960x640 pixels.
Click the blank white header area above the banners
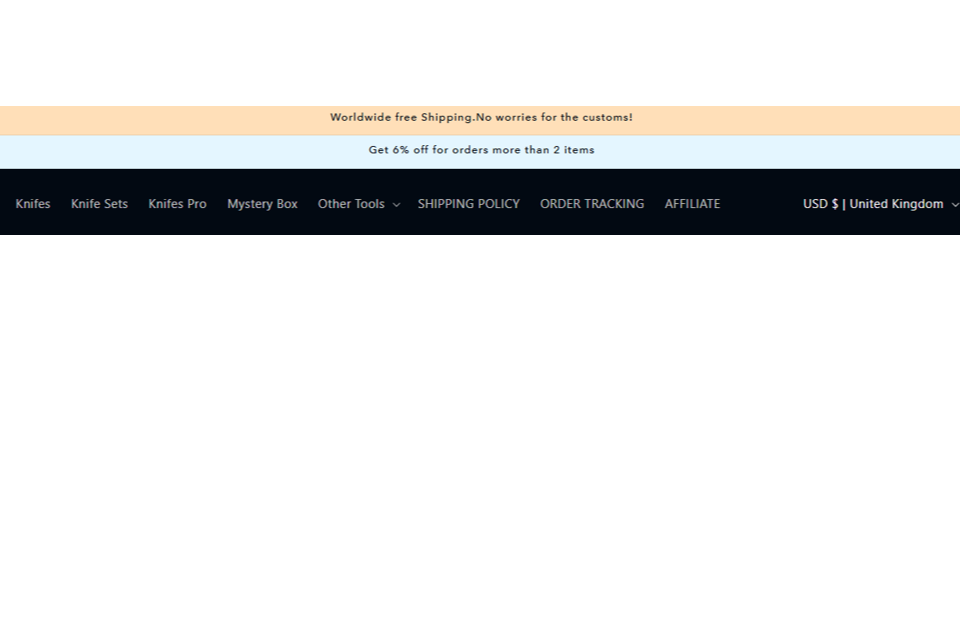point(480,50)
